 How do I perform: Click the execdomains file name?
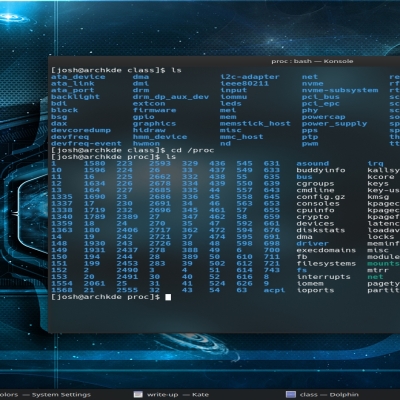click(326, 250)
